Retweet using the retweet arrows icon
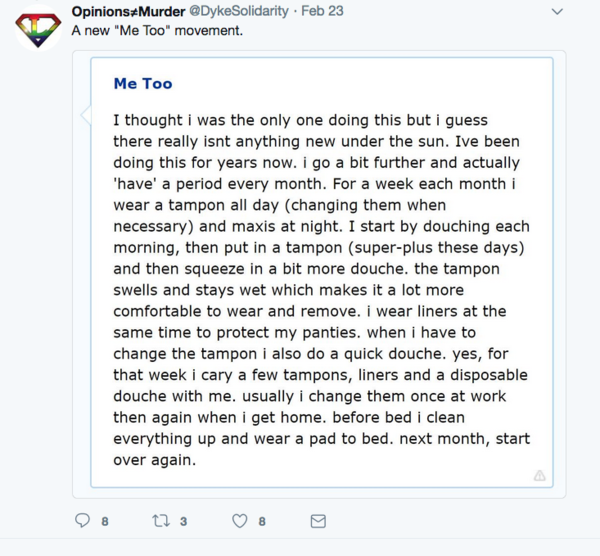Viewport: 600px width, 556px height. click(161, 521)
